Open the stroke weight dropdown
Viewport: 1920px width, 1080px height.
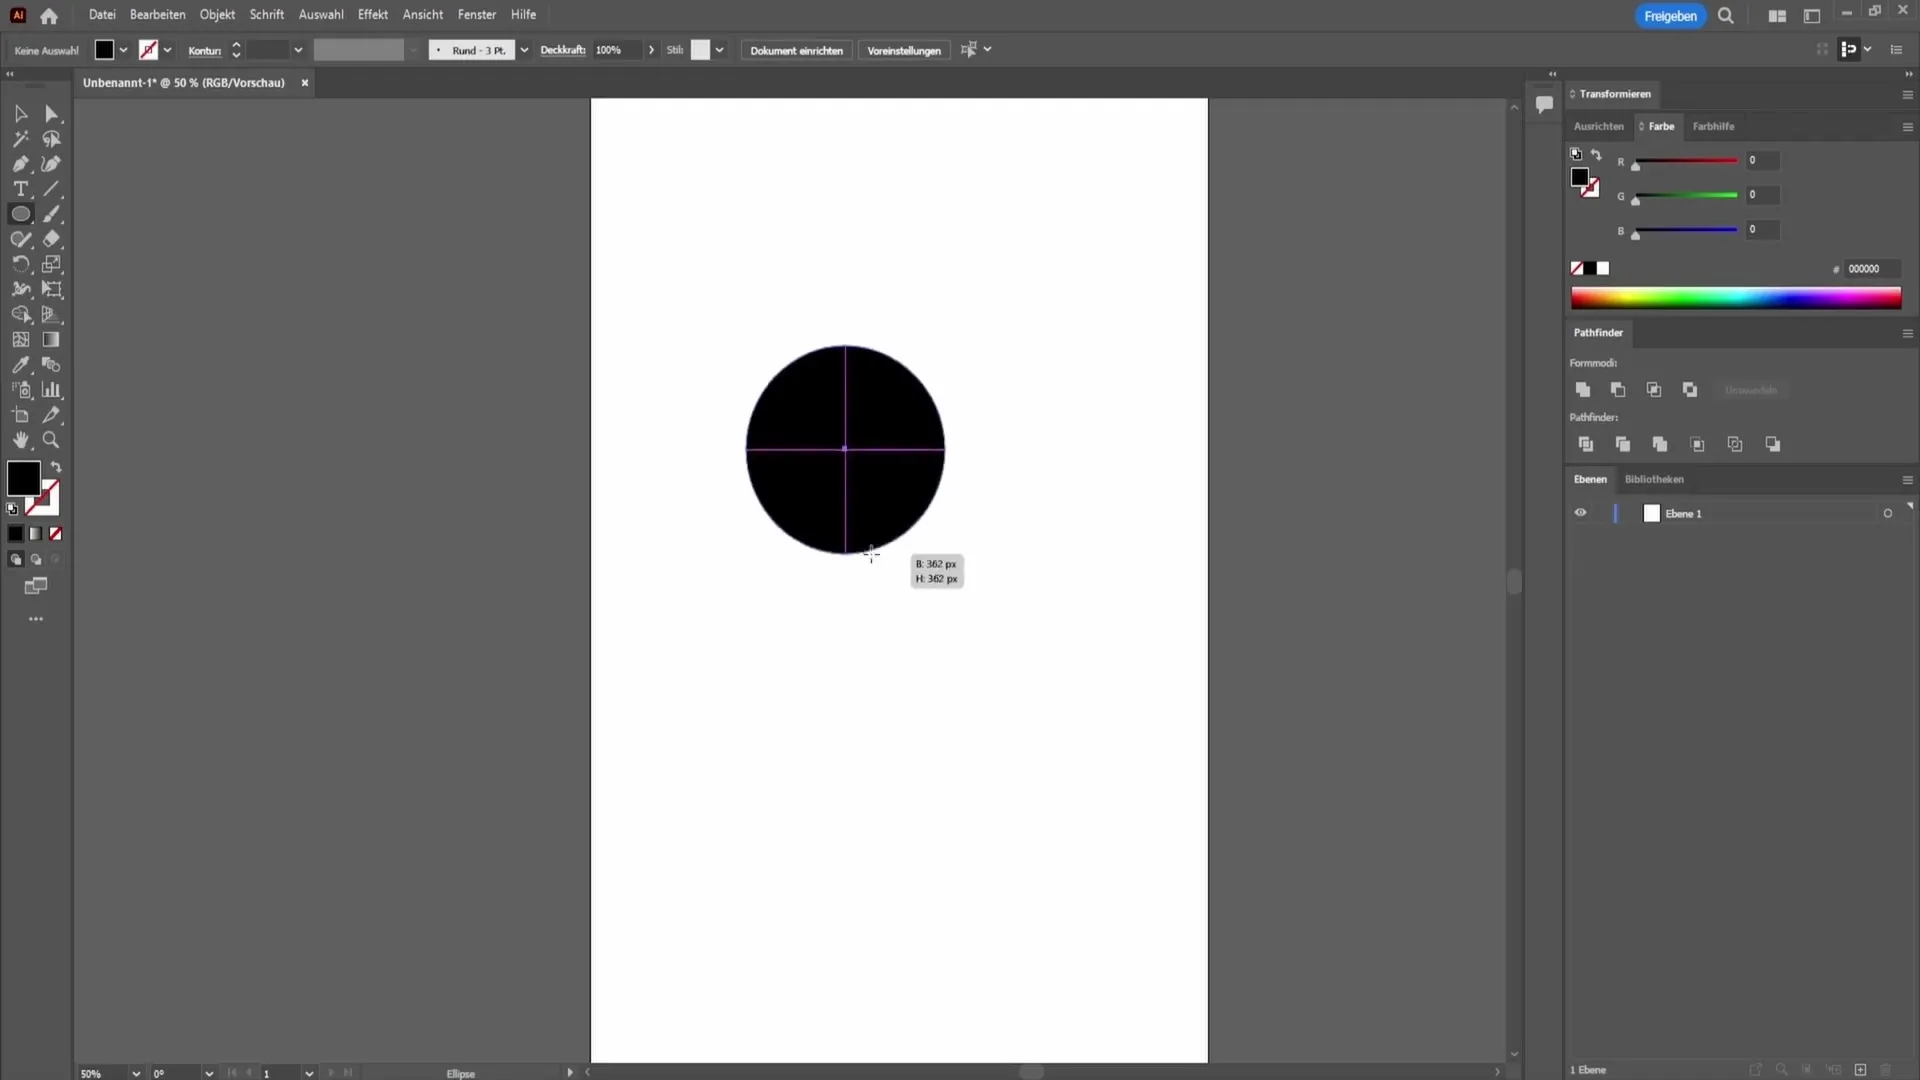click(298, 50)
